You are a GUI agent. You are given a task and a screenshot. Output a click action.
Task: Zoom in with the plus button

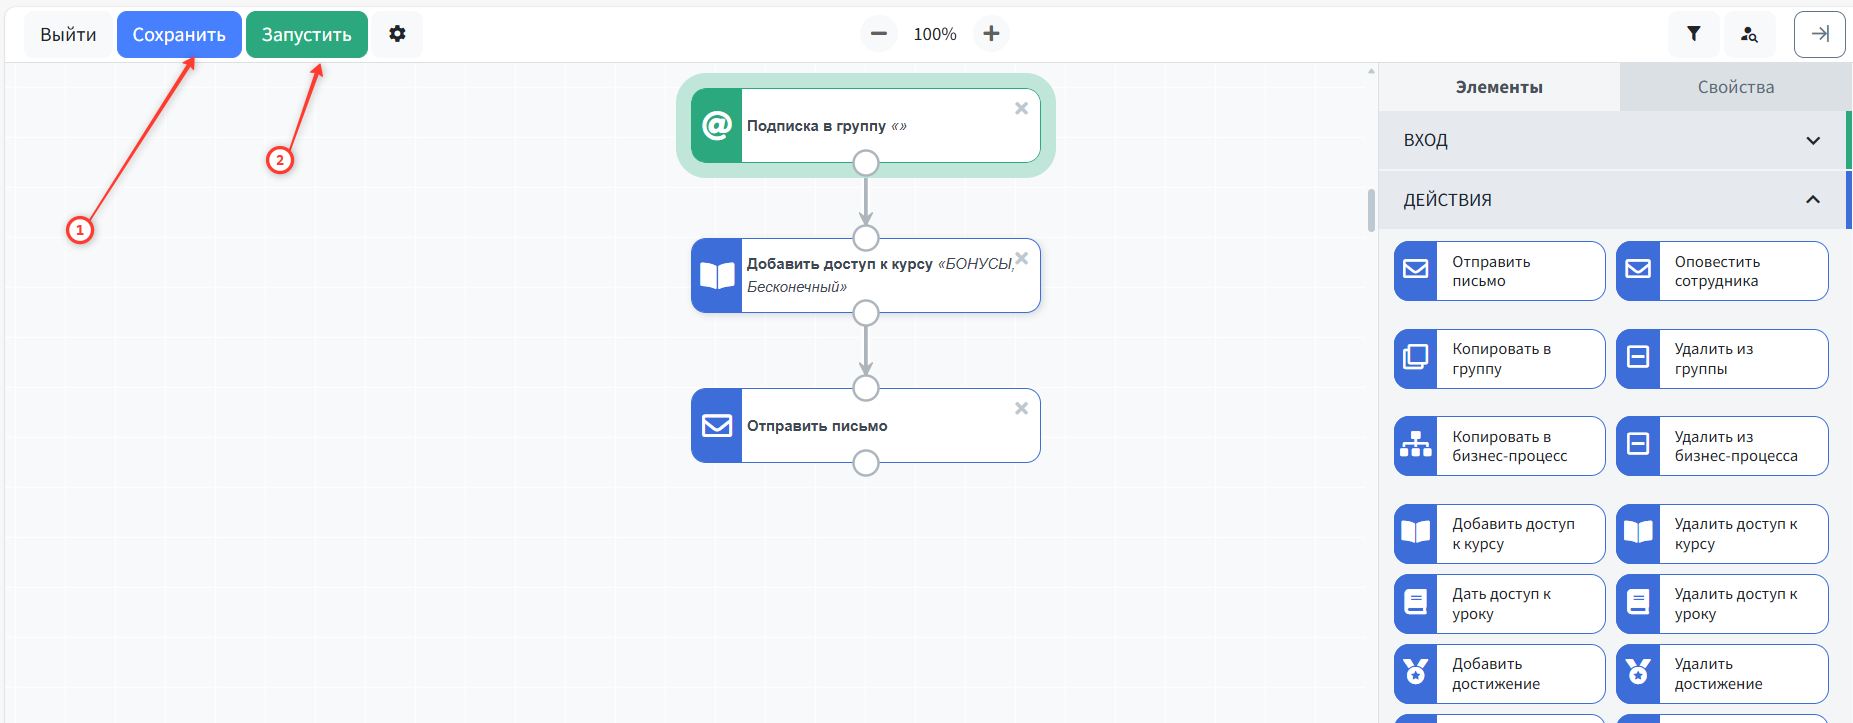tap(991, 34)
